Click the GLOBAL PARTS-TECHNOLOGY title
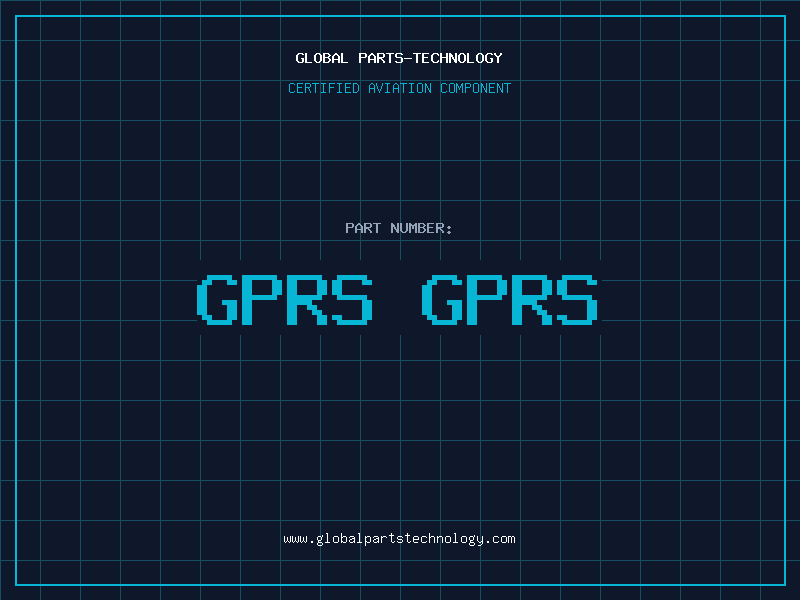 tap(399, 59)
